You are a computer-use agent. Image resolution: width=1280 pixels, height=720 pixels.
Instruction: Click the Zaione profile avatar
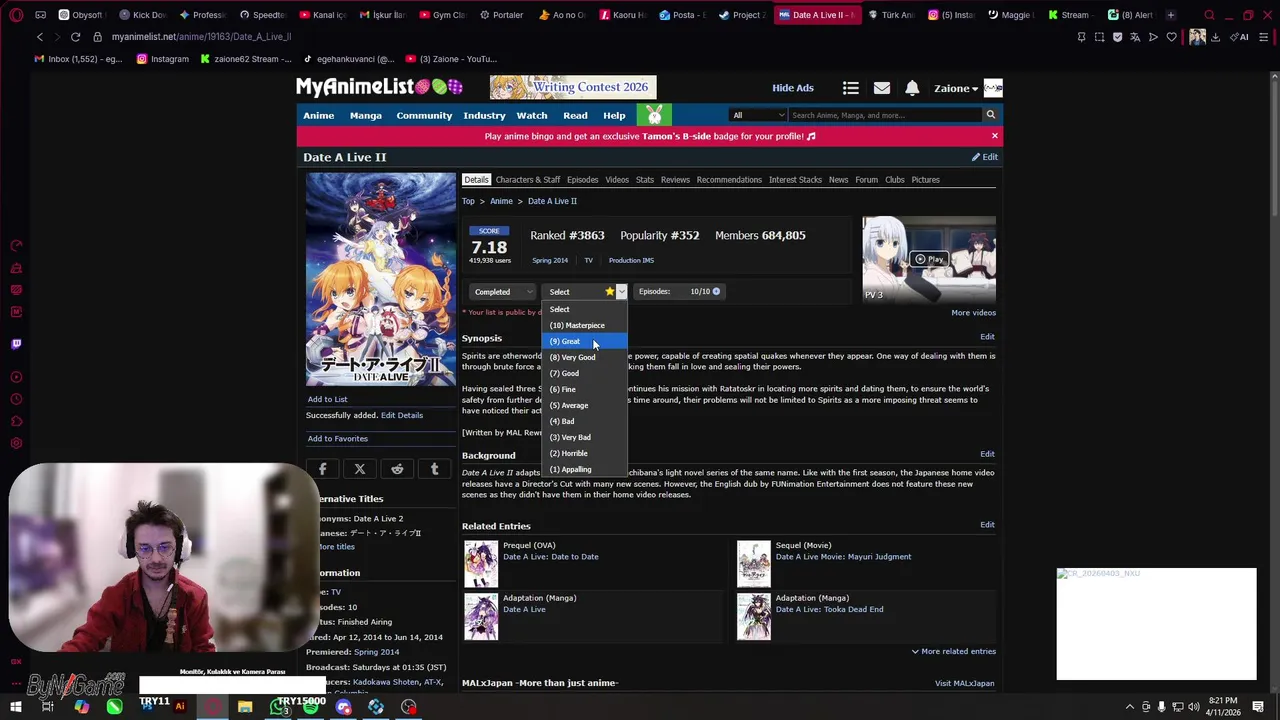[x=993, y=88]
